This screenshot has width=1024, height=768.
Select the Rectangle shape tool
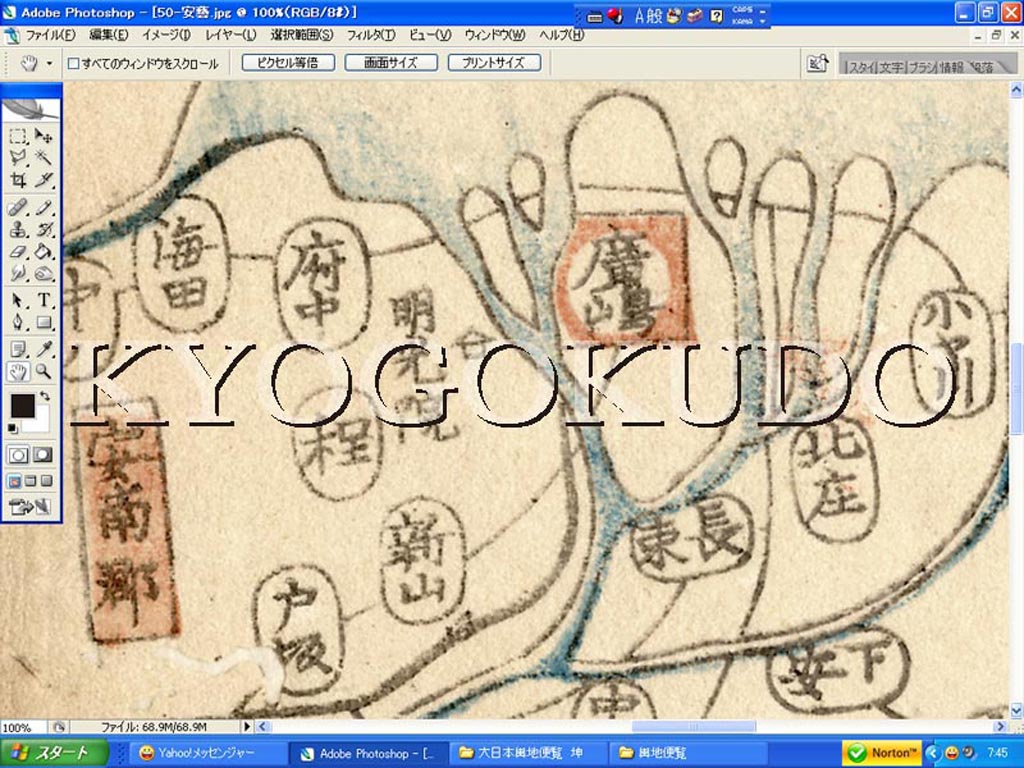point(43,323)
